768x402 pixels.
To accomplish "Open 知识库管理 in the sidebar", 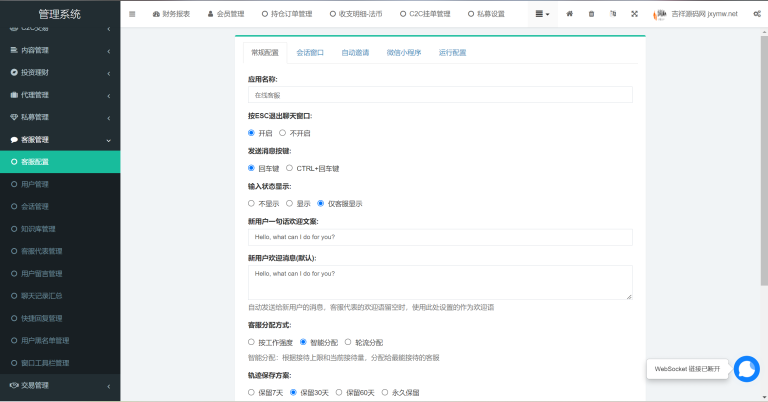I will (38, 229).
